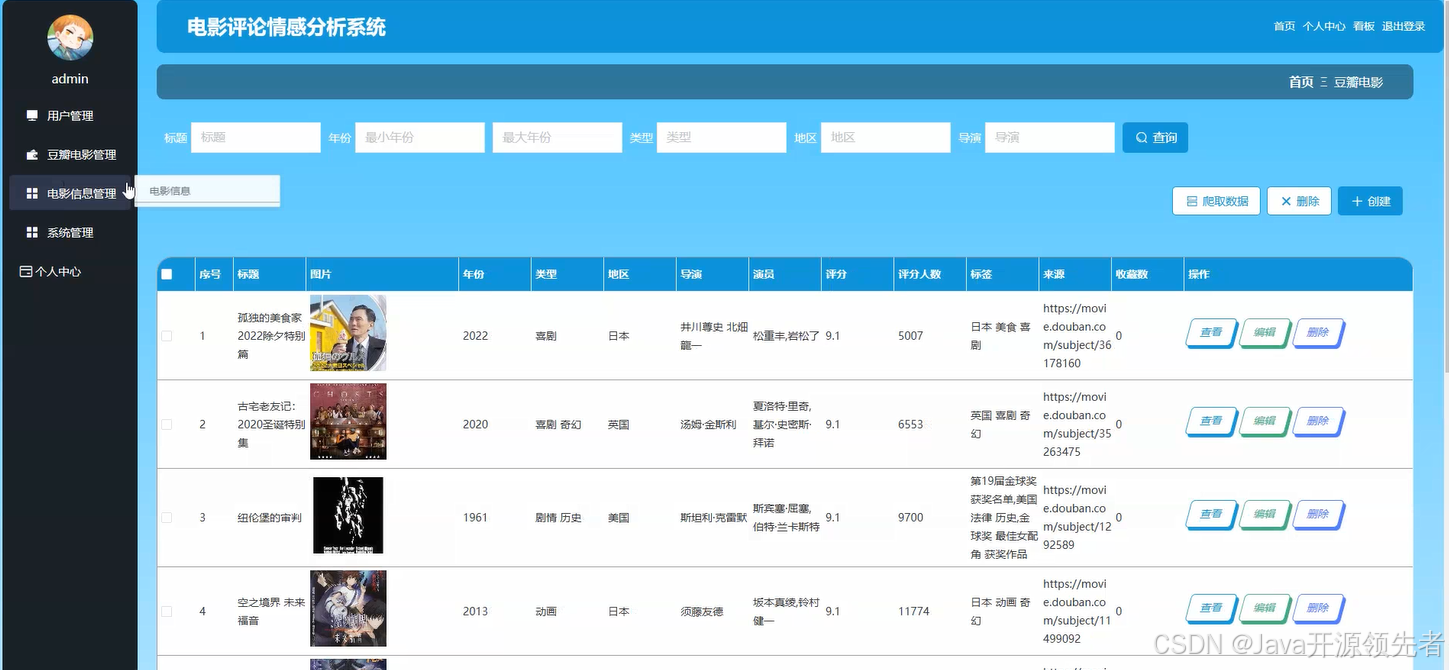Click 编辑 button for 孤独的美食家 row
1449x670 pixels.
tap(1264, 333)
